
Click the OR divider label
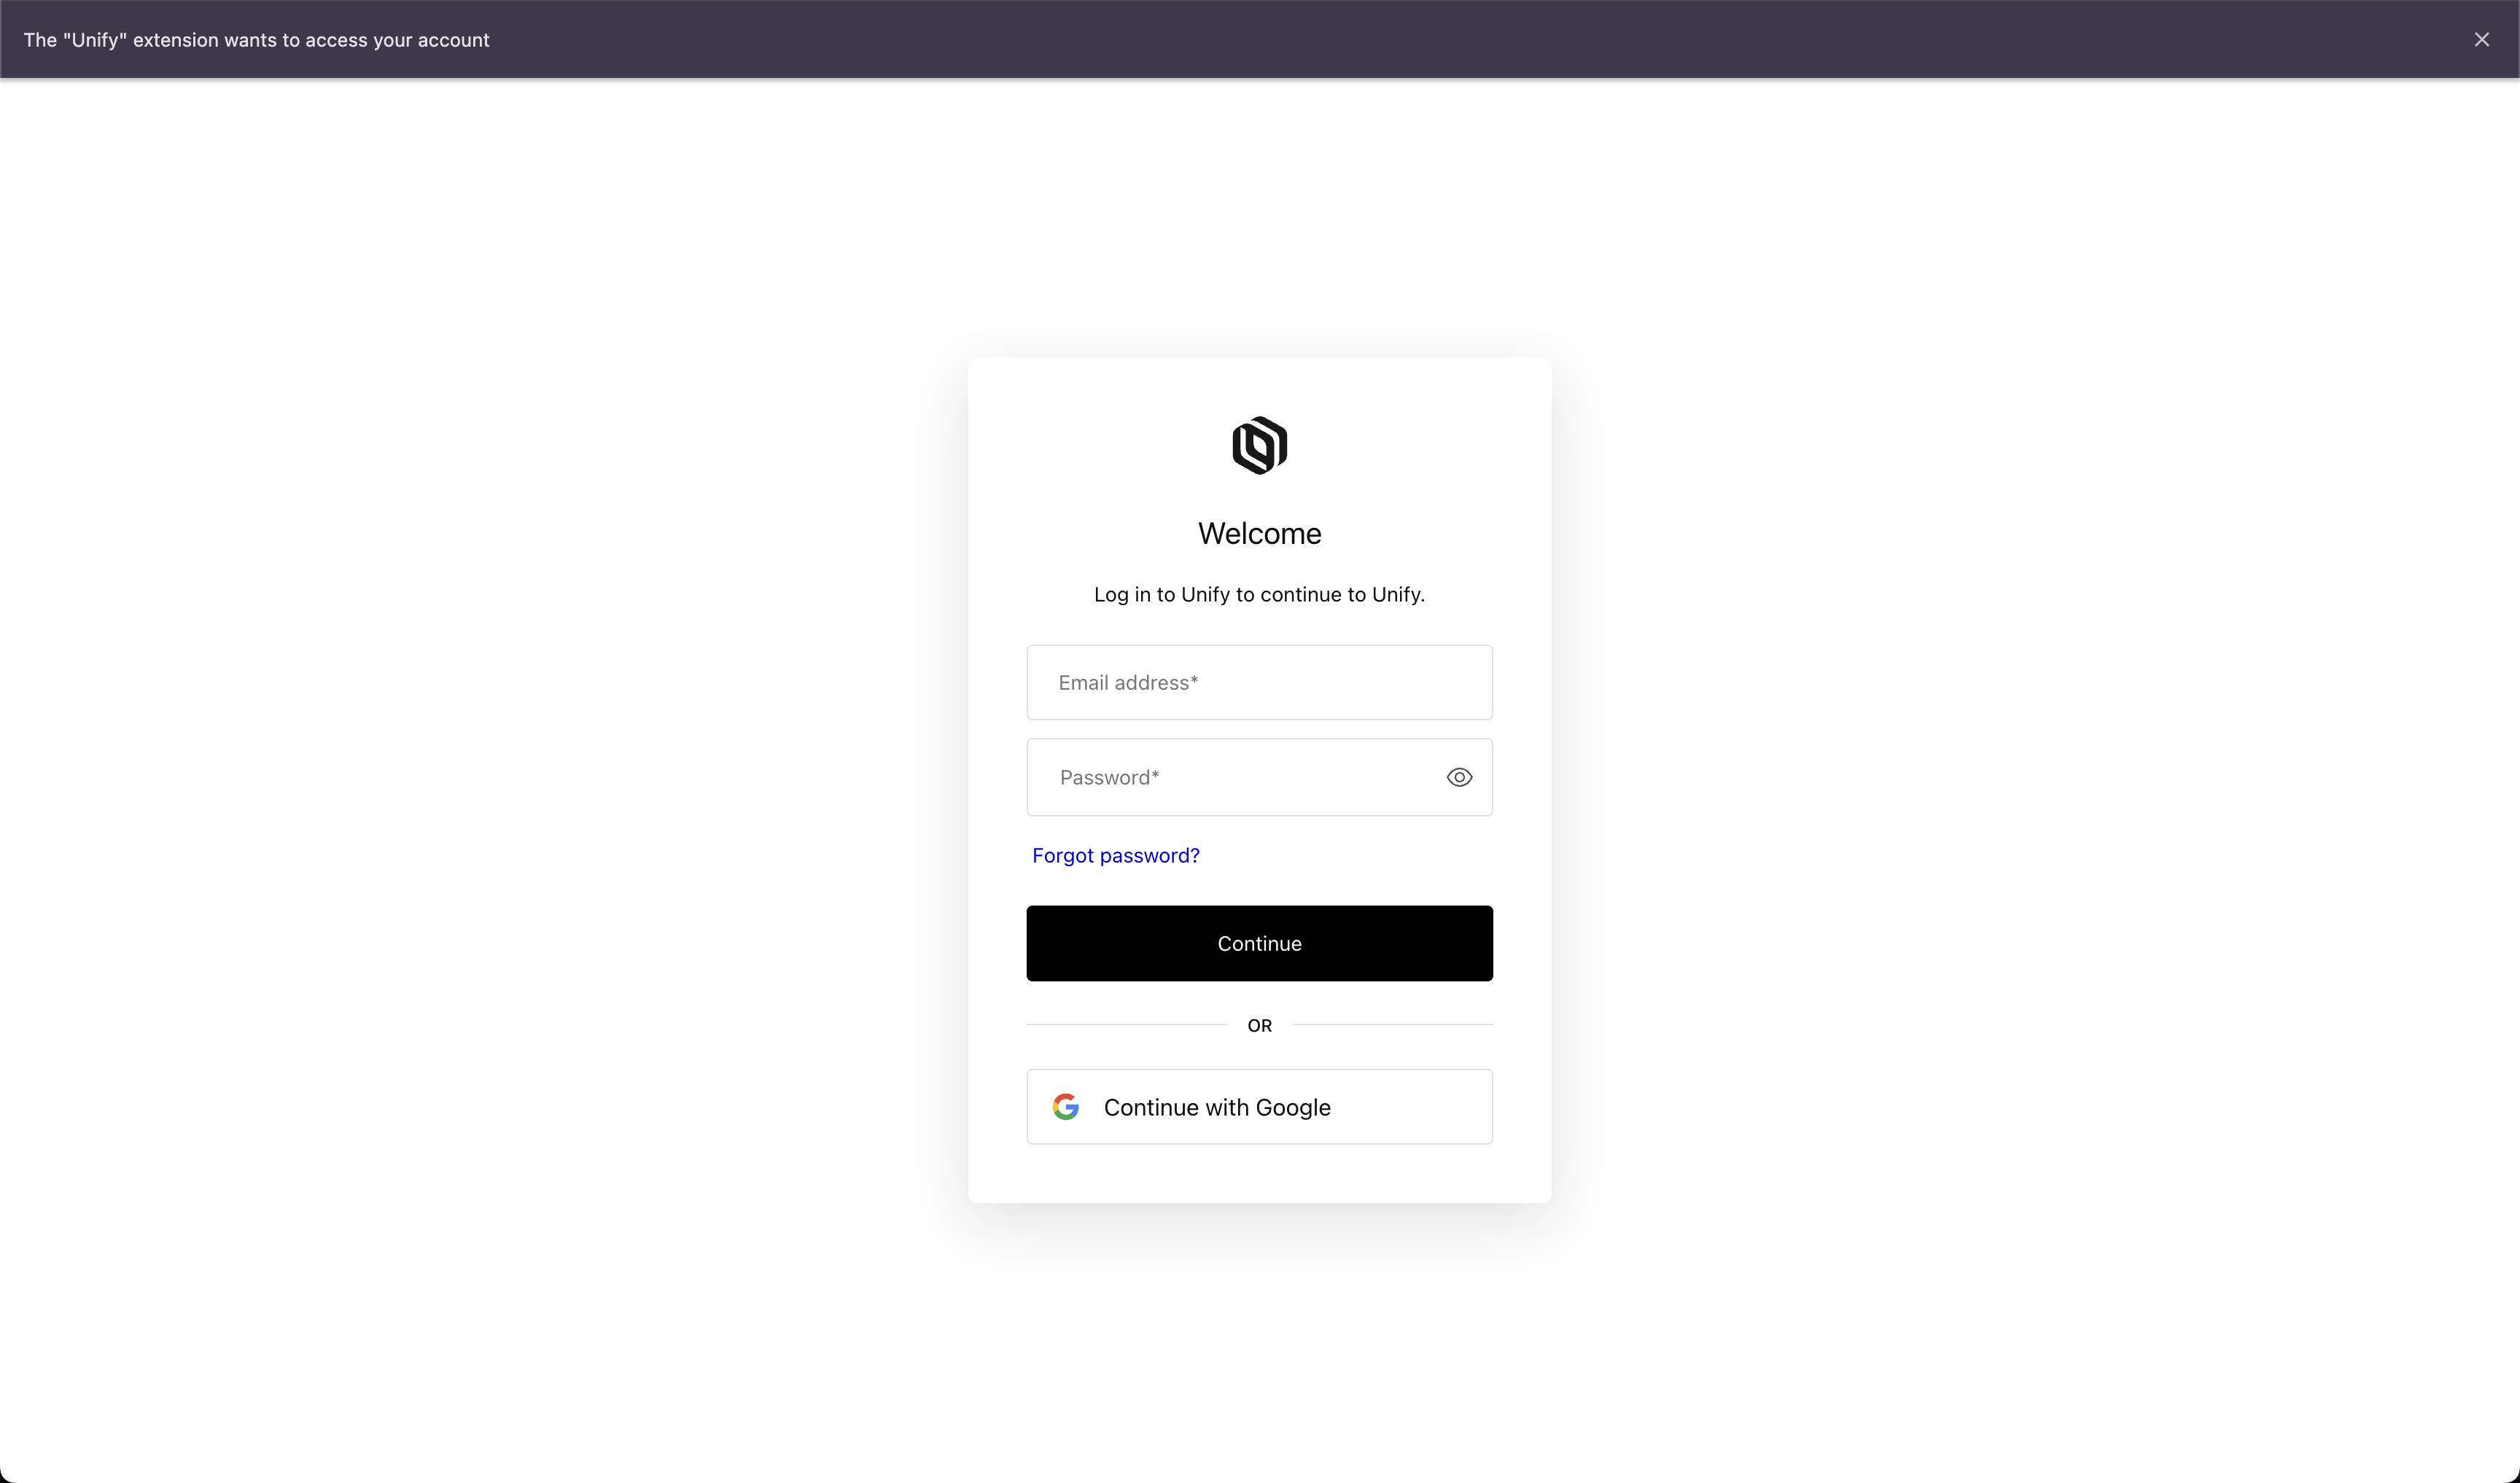pos(1259,1025)
